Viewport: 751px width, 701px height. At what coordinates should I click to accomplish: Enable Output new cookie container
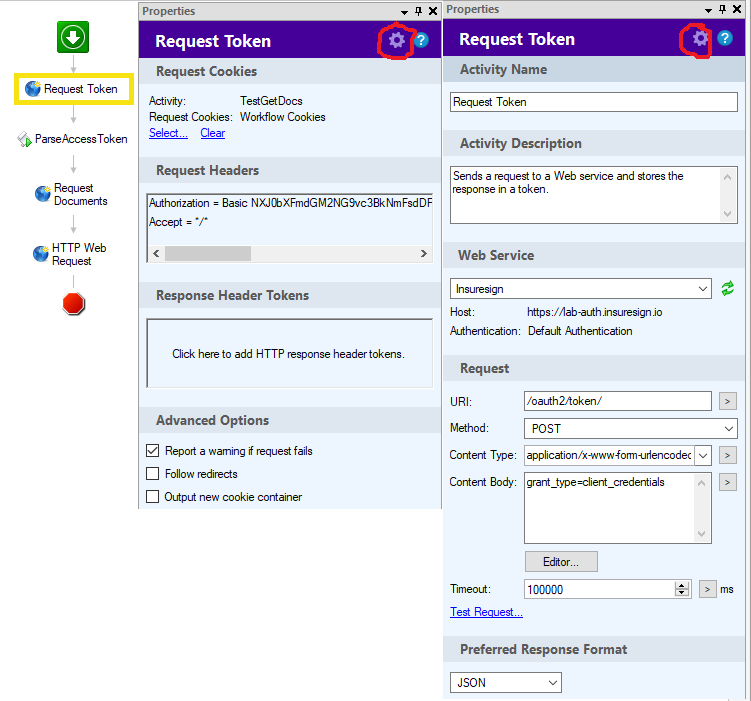pos(152,497)
